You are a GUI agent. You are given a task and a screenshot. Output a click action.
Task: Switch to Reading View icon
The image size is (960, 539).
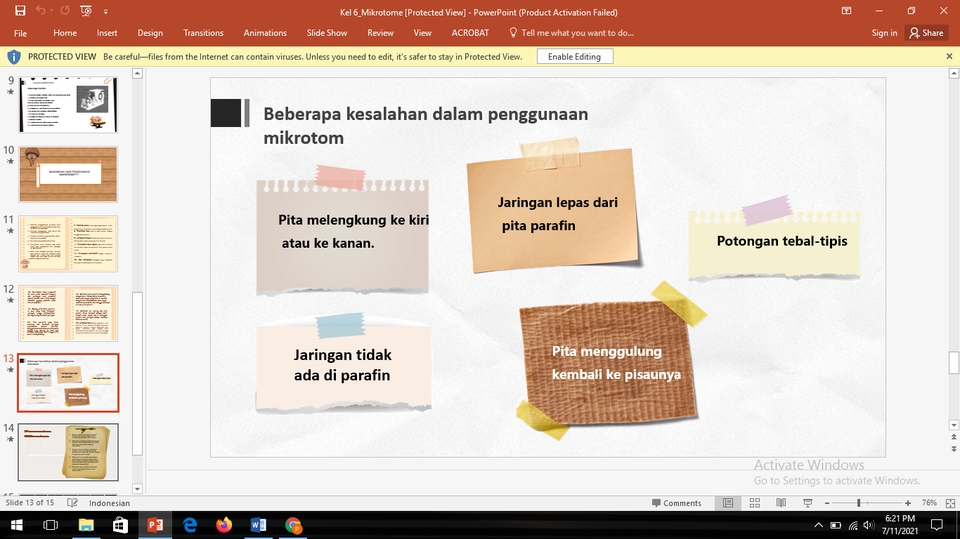pos(781,503)
